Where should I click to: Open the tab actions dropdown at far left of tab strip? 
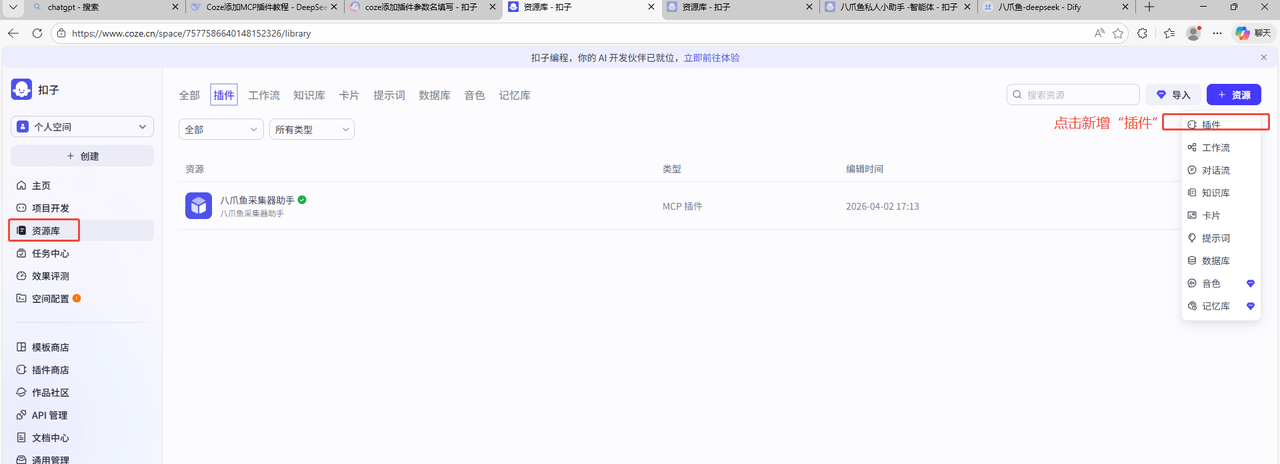(x=12, y=7)
